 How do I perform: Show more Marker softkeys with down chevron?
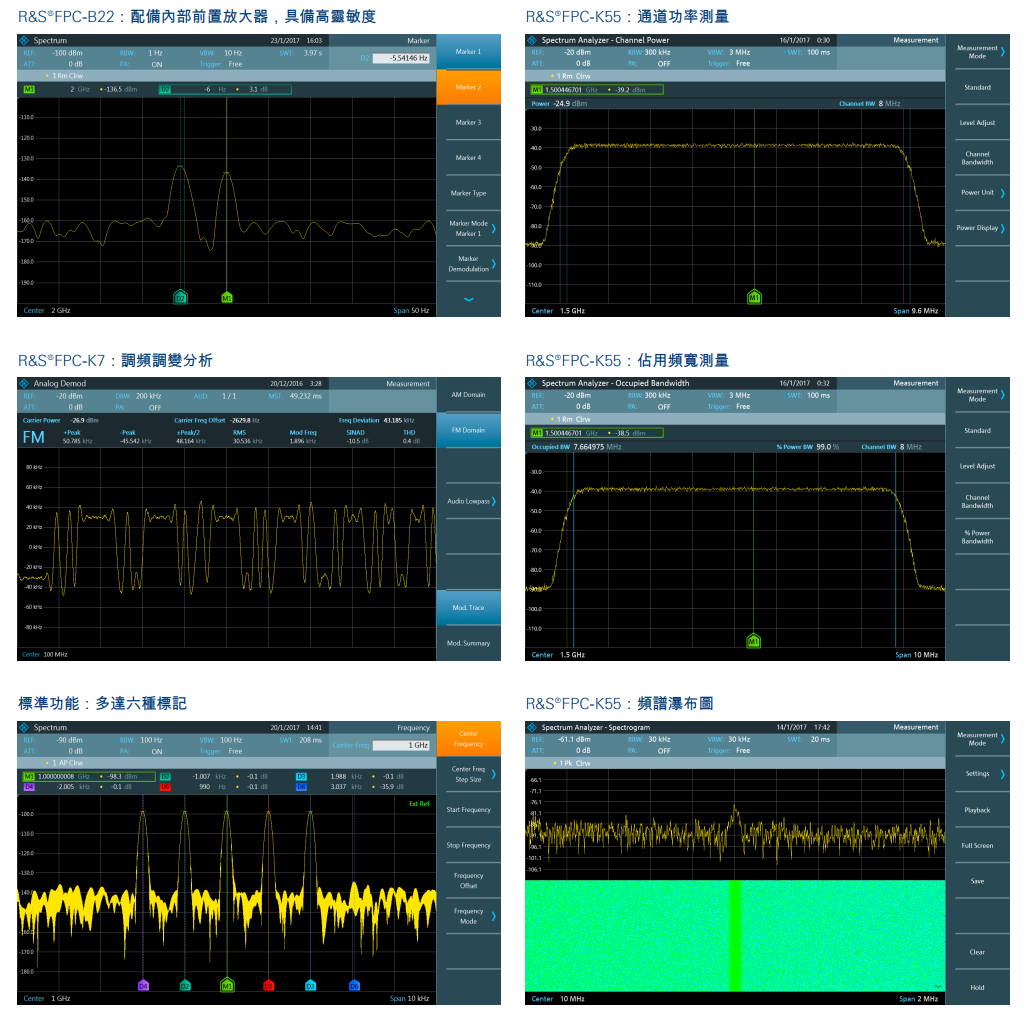point(468,299)
